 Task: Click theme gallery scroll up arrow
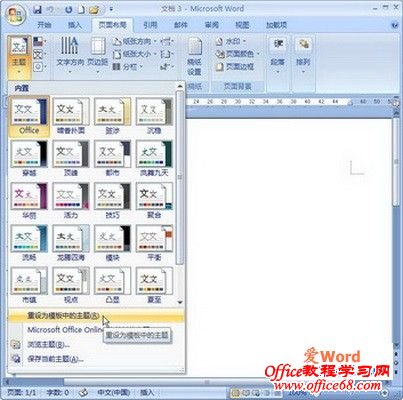coord(180,86)
